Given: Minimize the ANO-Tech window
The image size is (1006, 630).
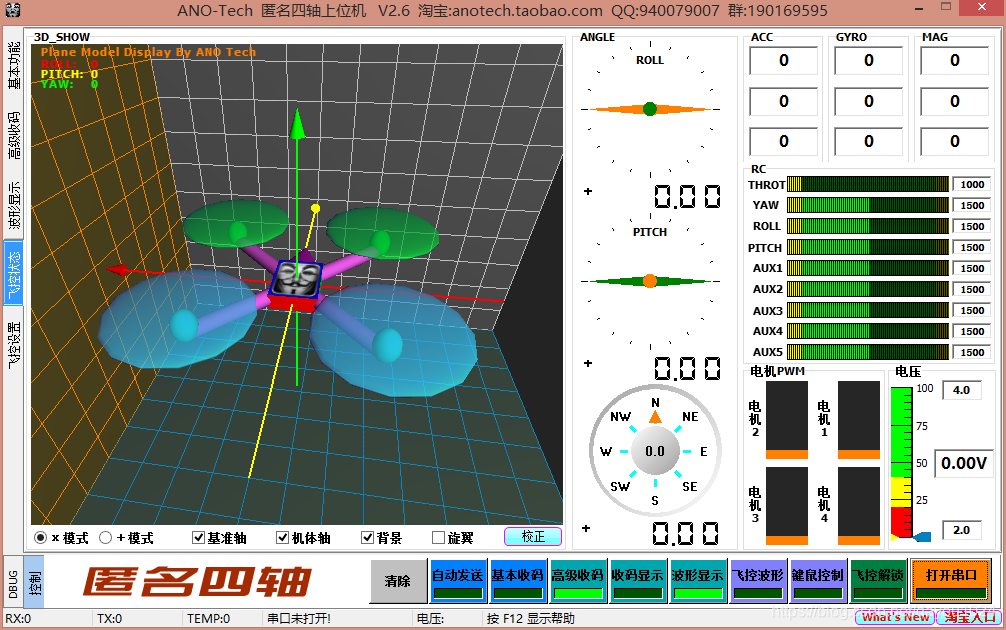Looking at the screenshot, I should 920,9.
